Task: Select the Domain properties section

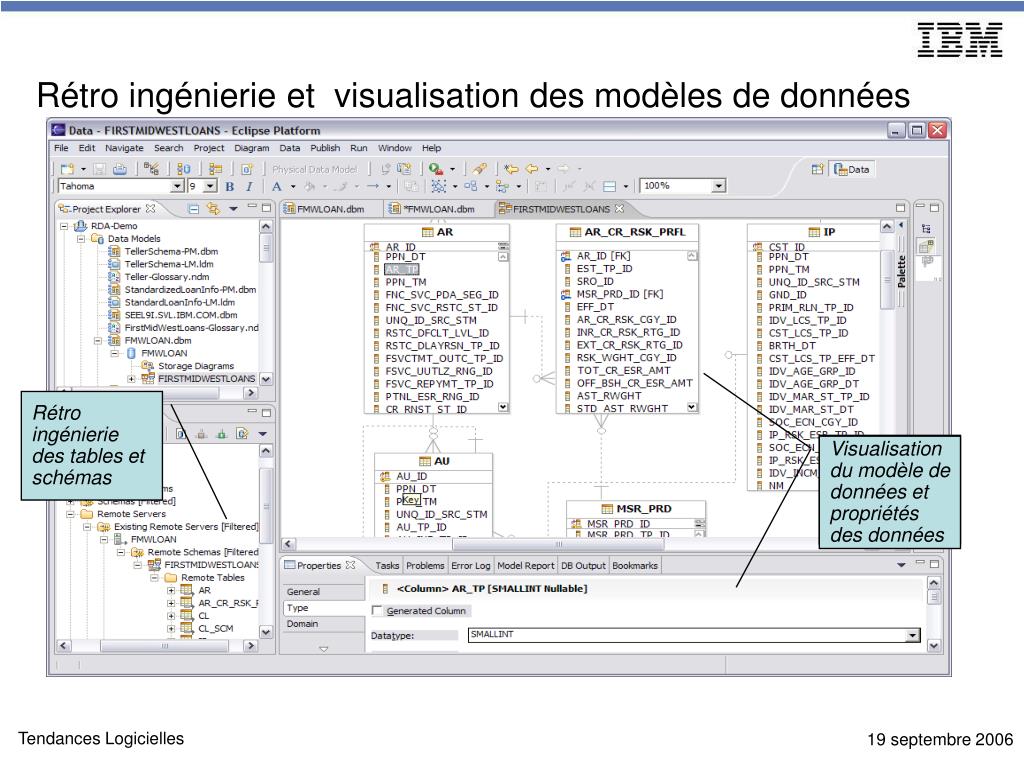Action: pos(324,624)
